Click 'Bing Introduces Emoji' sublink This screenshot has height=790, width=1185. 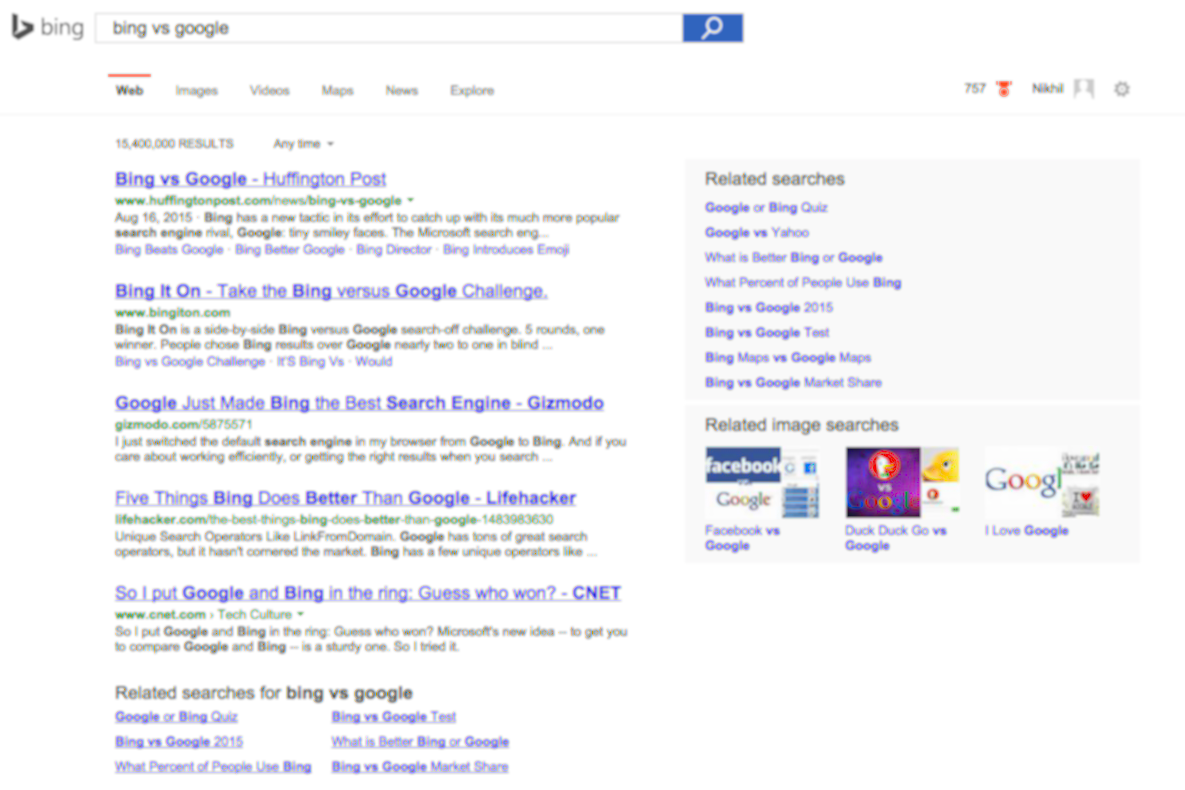[x=506, y=249]
